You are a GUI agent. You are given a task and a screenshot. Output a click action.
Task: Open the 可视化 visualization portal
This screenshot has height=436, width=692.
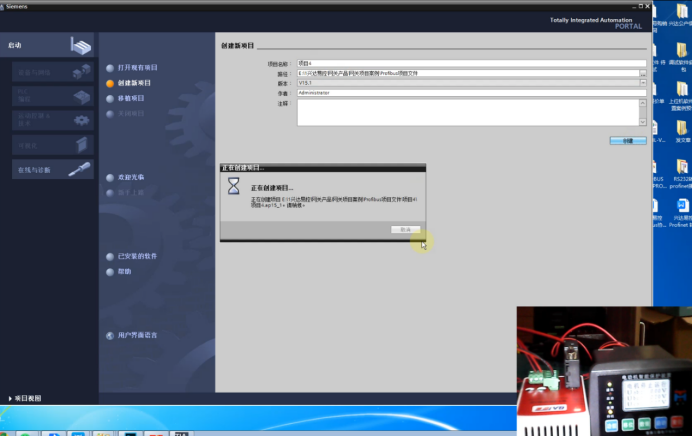53,145
